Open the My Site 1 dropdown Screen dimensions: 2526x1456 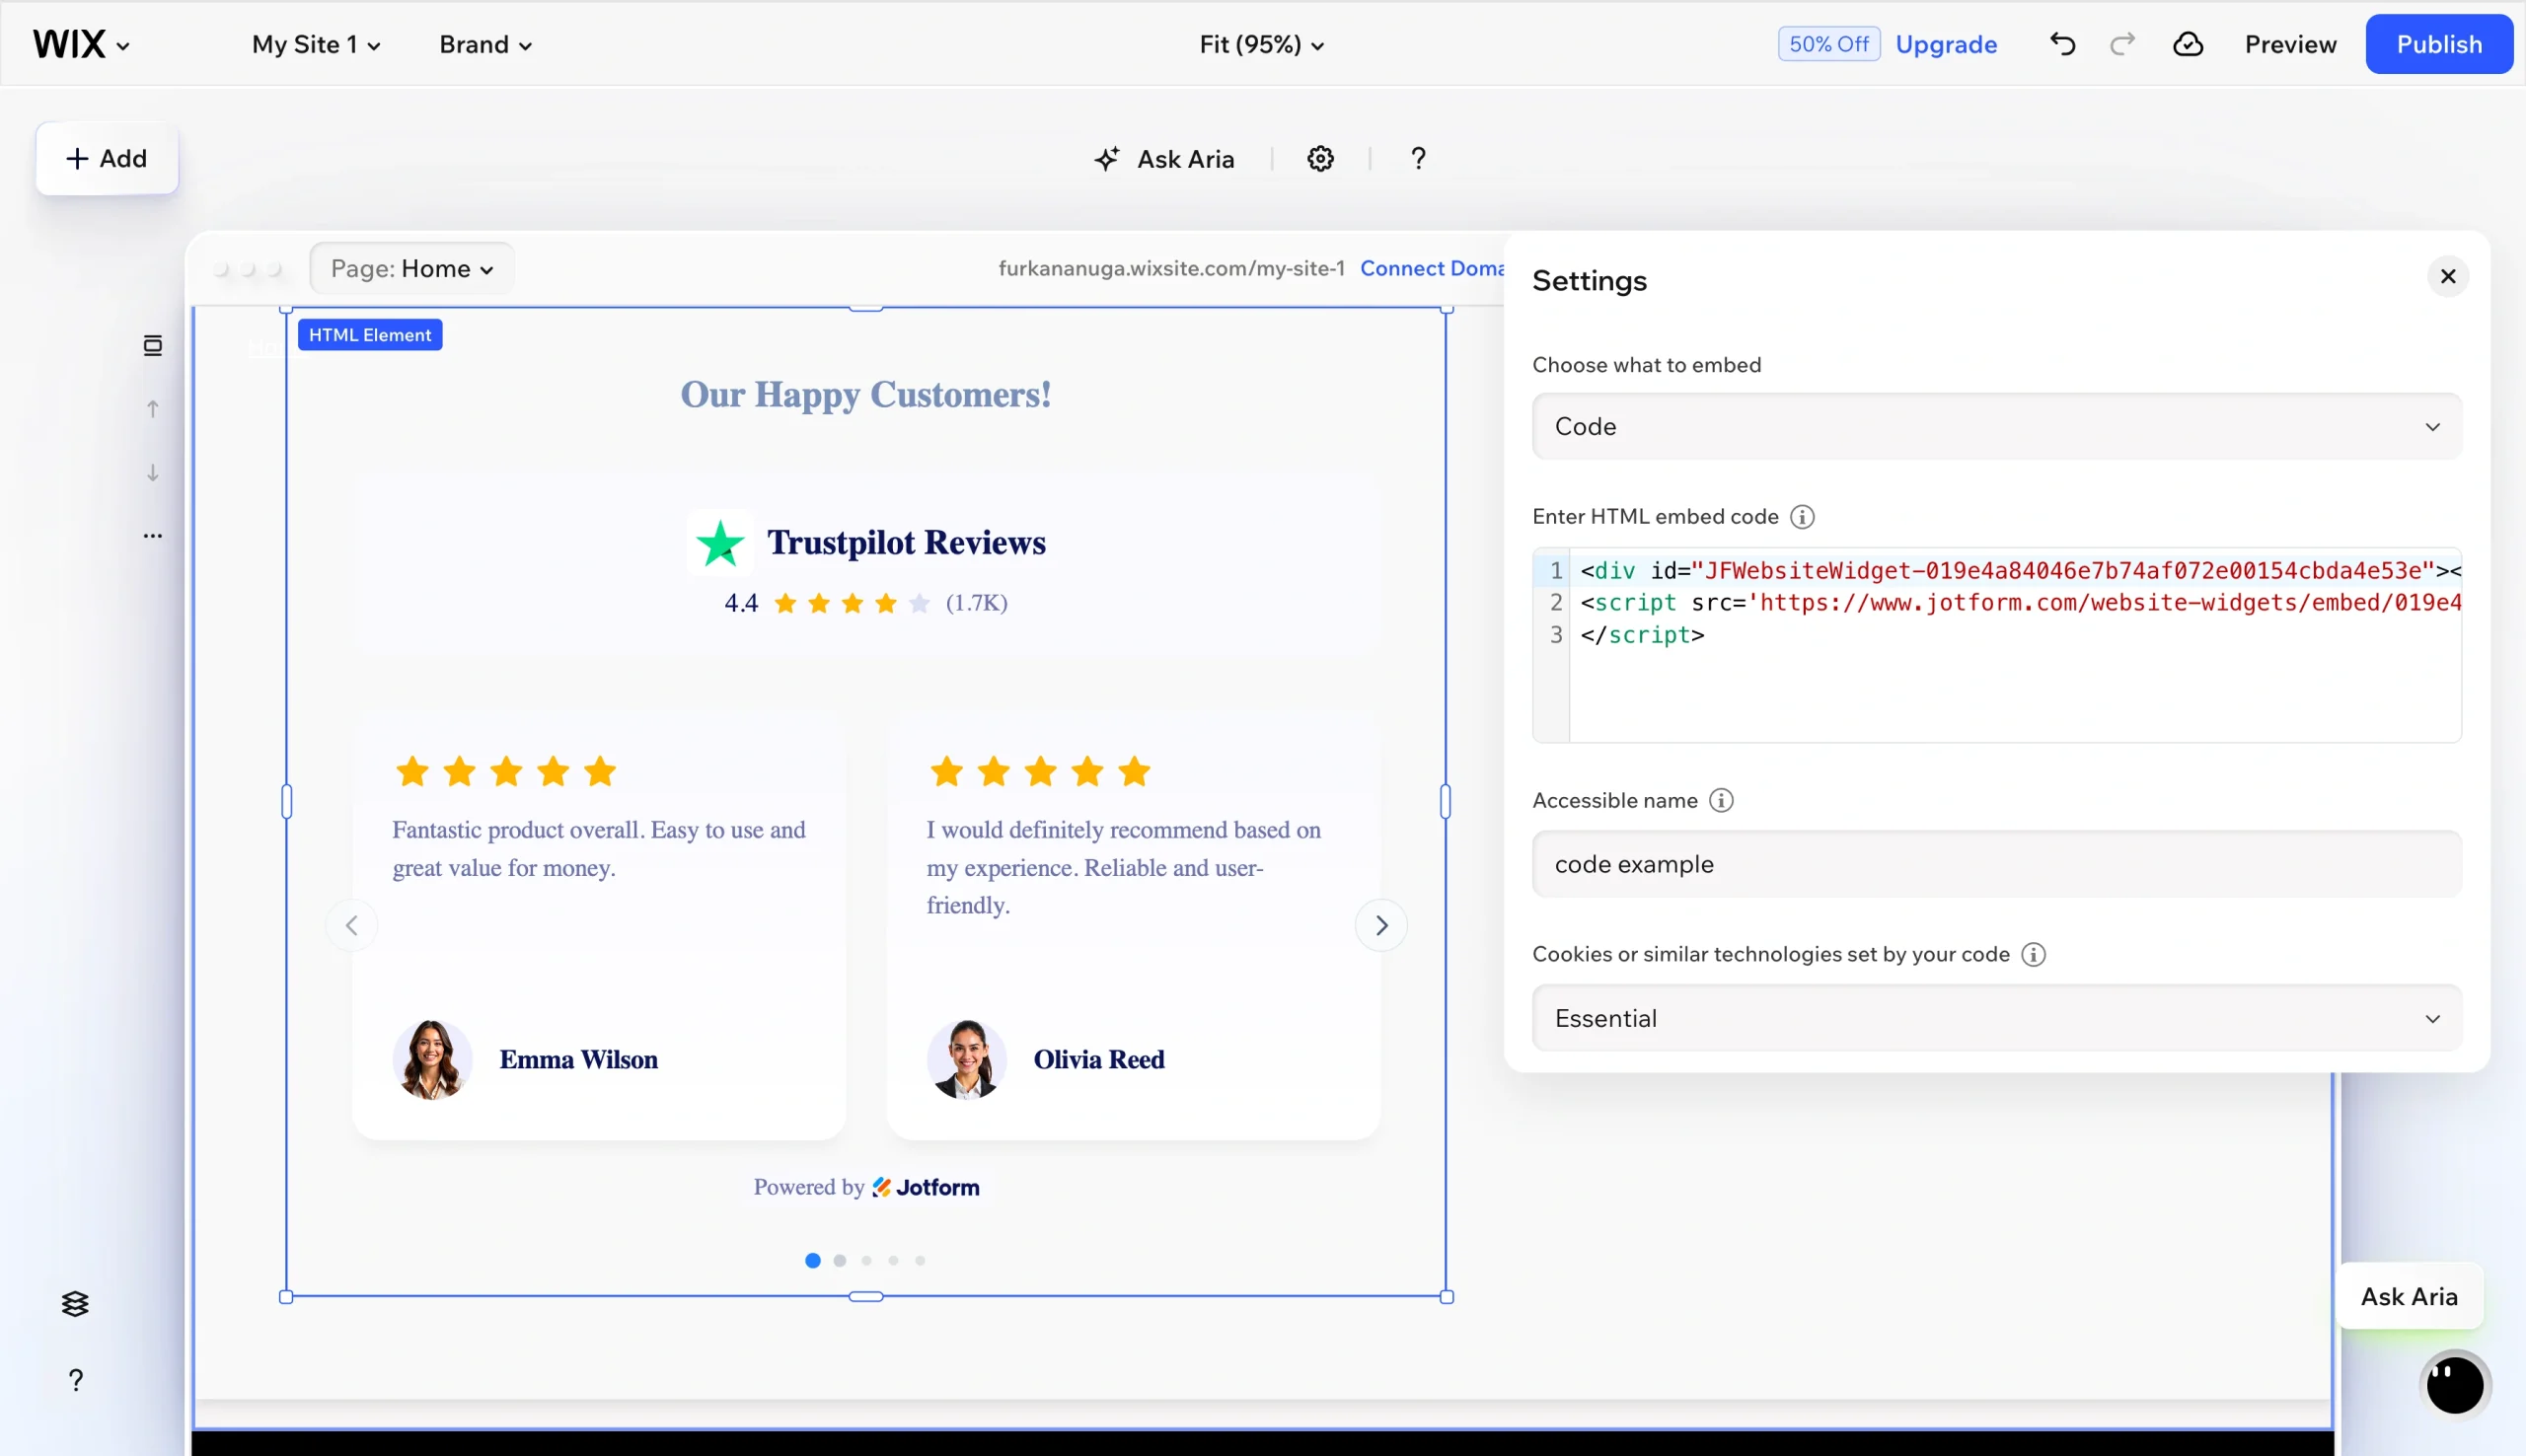click(x=315, y=44)
